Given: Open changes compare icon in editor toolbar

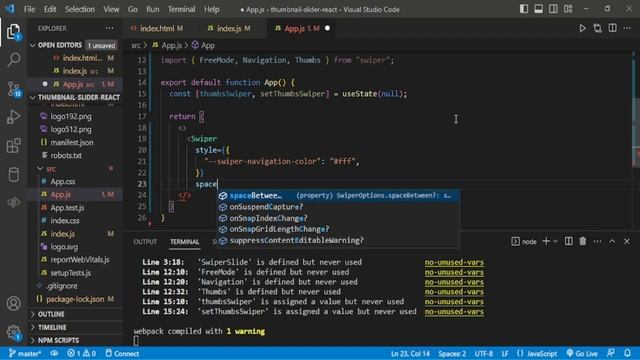Looking at the screenshot, I should (x=598, y=28).
